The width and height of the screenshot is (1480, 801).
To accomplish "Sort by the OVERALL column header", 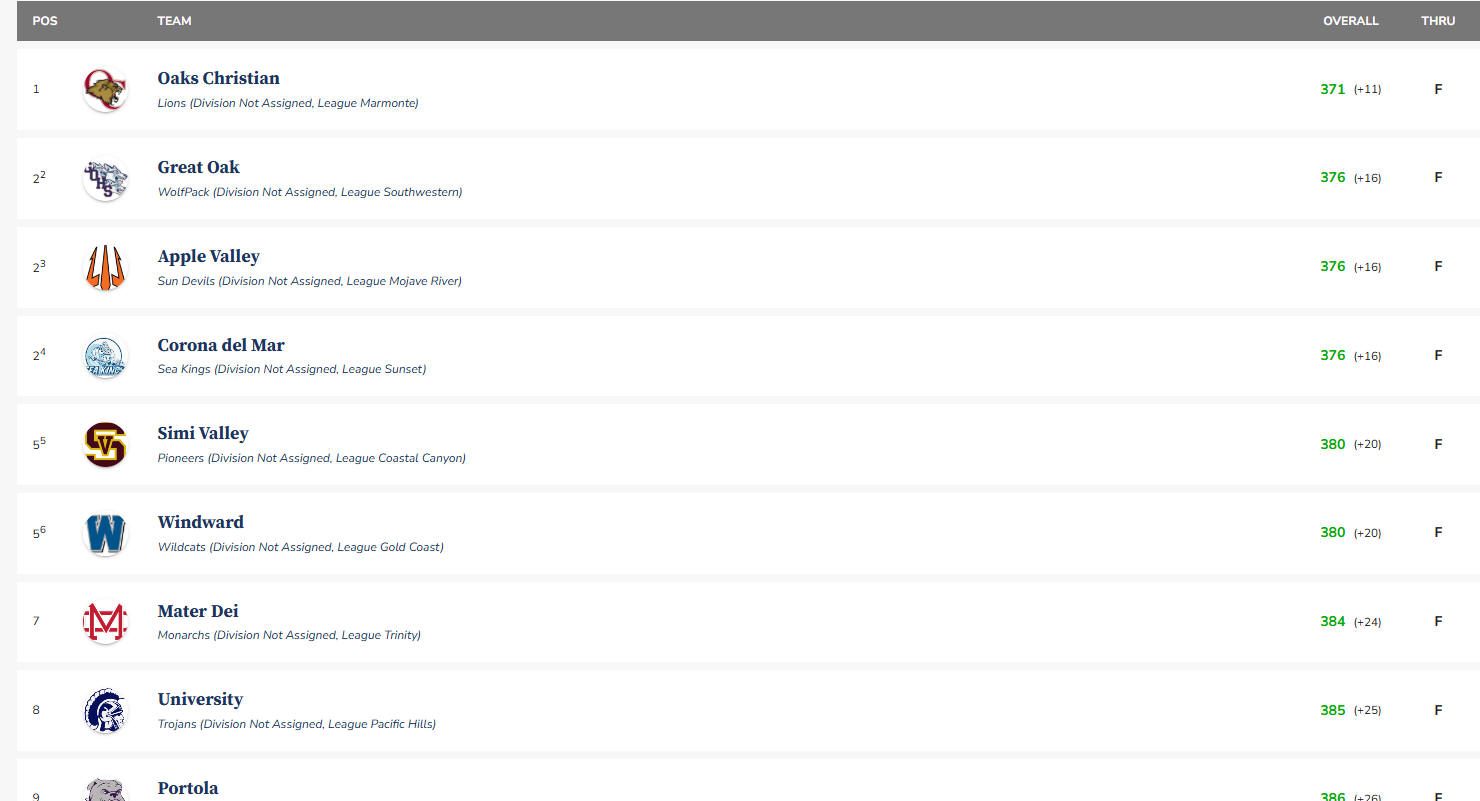I will coord(1350,21).
